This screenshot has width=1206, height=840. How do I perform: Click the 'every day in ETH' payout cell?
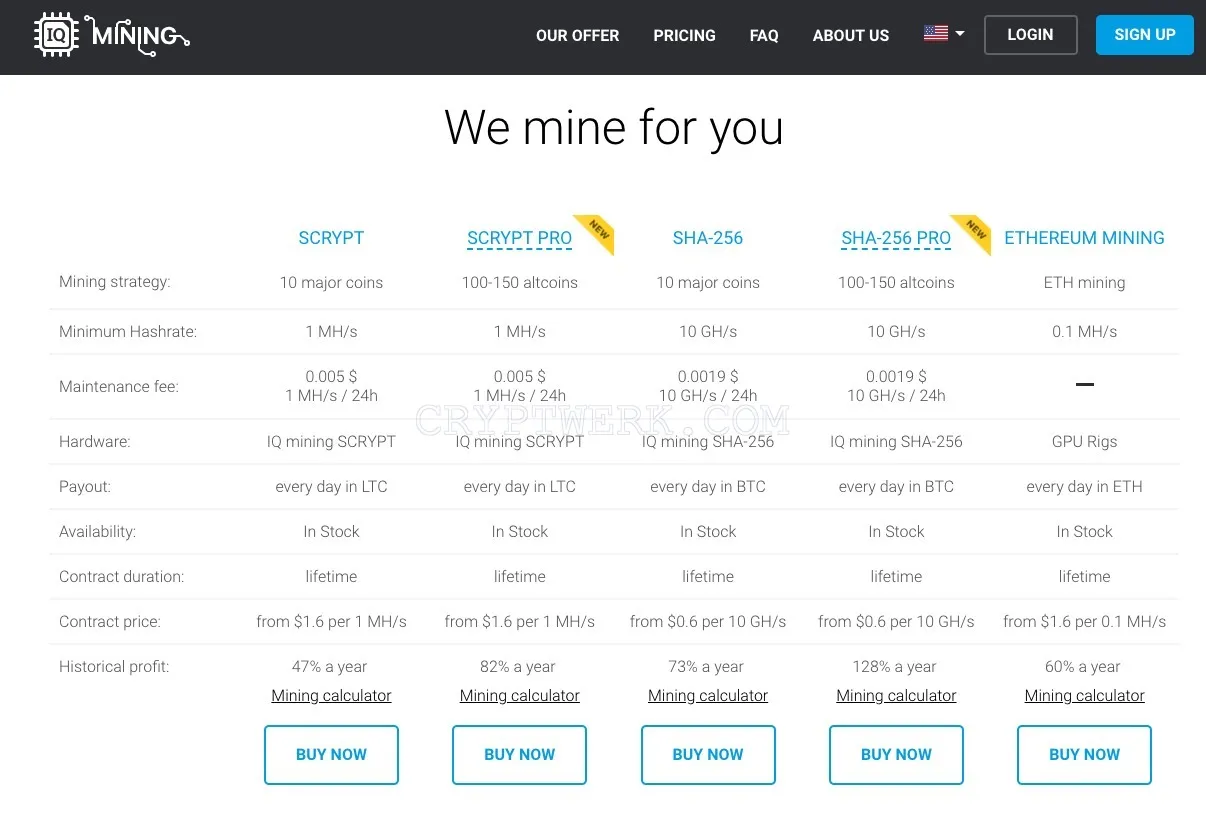[1084, 487]
